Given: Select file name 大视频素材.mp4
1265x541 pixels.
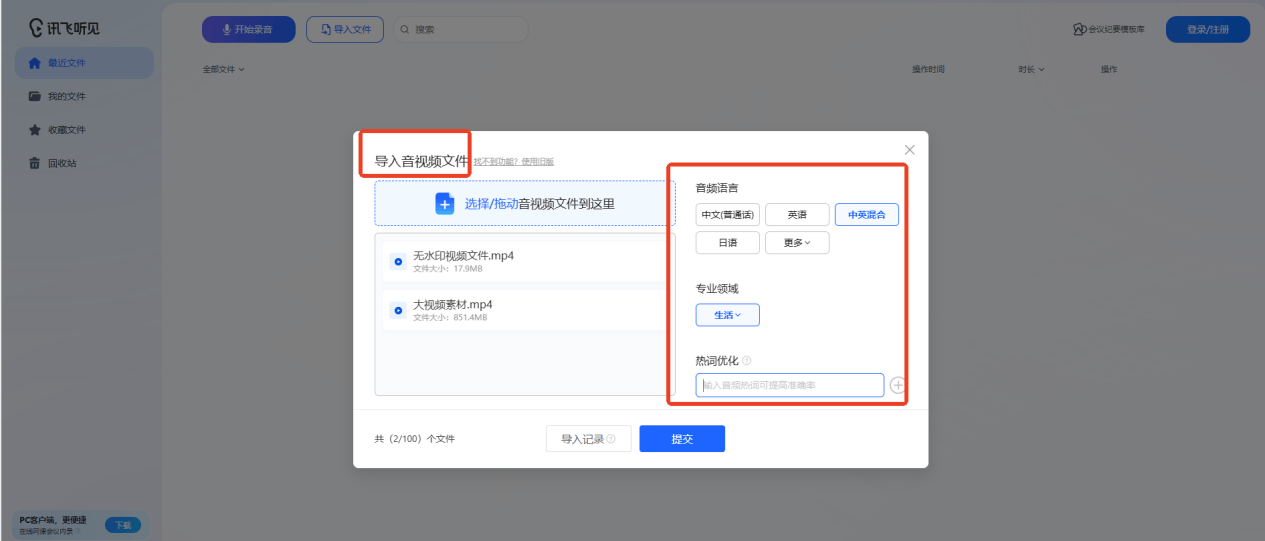Looking at the screenshot, I should tap(453, 305).
